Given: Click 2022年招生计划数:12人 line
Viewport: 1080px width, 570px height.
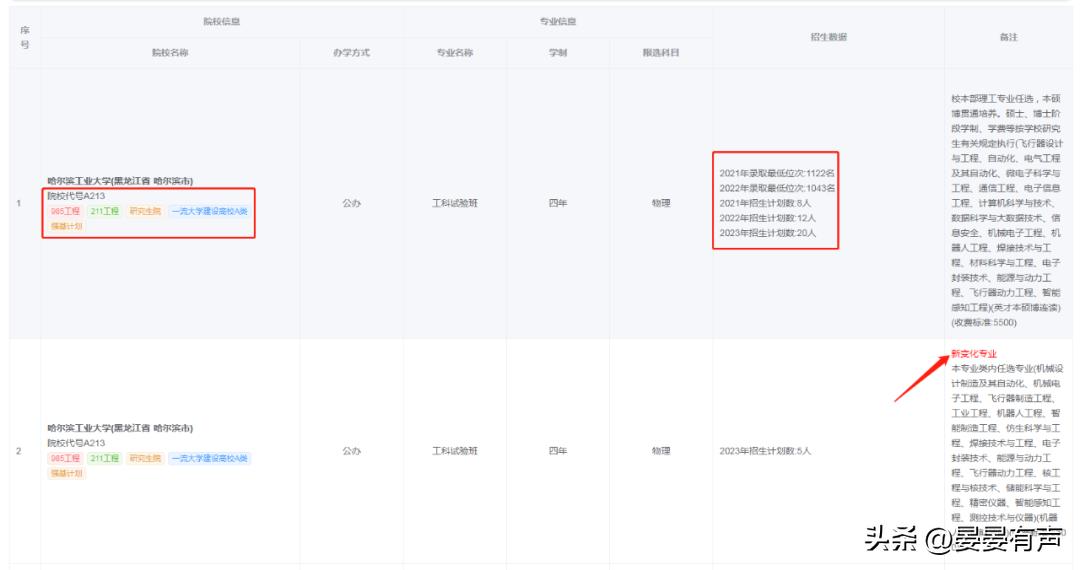Looking at the screenshot, I should click(767, 218).
